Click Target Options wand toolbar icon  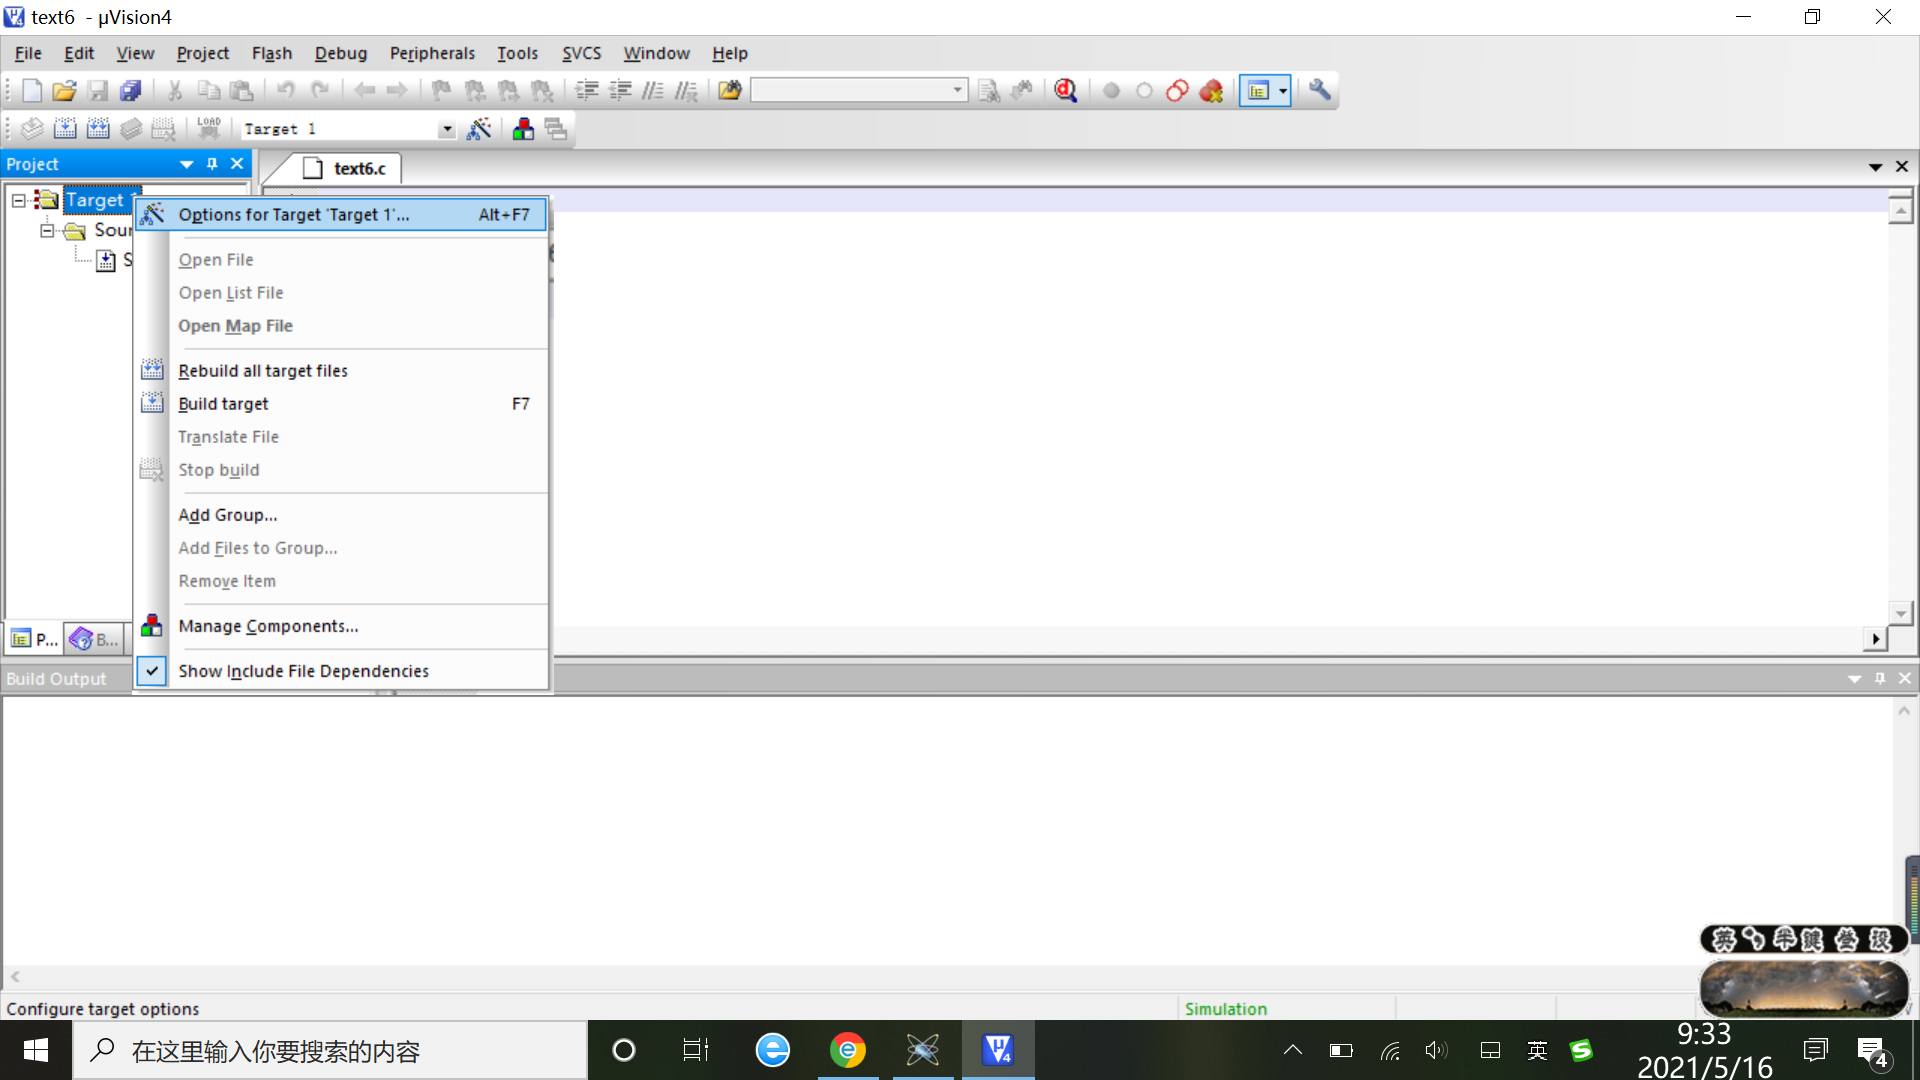(x=479, y=129)
